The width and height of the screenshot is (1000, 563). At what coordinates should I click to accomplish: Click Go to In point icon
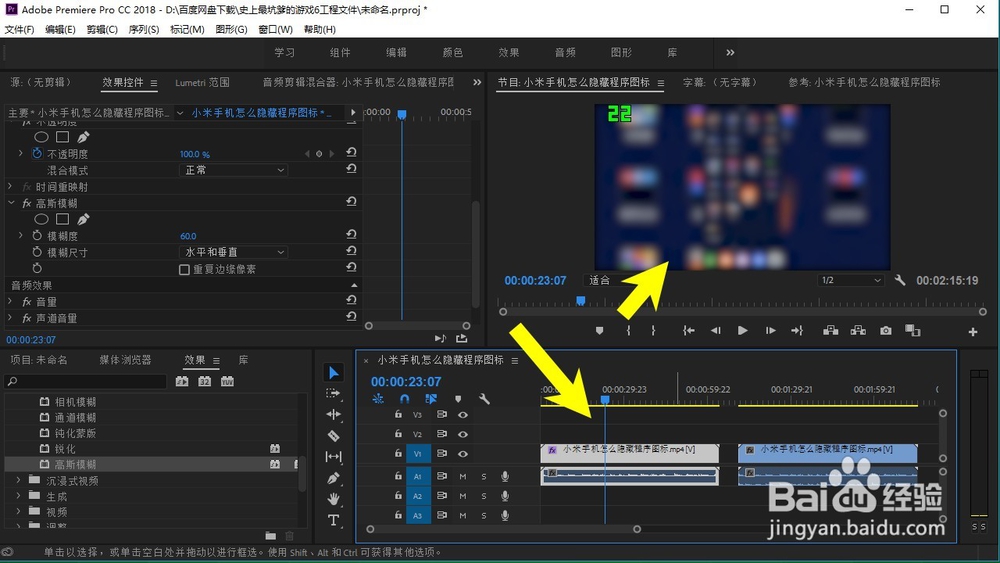point(689,330)
